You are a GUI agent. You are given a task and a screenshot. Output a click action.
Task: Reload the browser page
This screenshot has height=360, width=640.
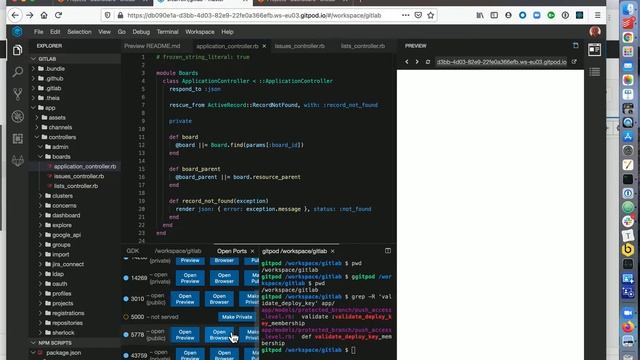click(58, 15)
